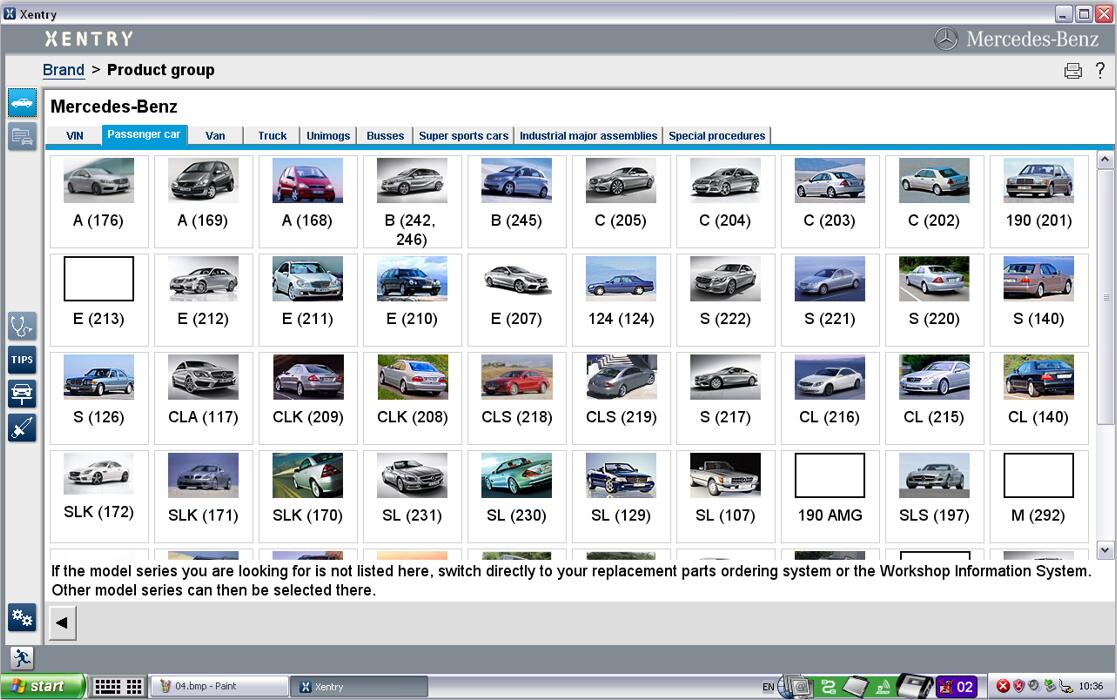The height and width of the screenshot is (700, 1117).
Task: Click the Brand breadcrumb link
Action: pos(63,70)
